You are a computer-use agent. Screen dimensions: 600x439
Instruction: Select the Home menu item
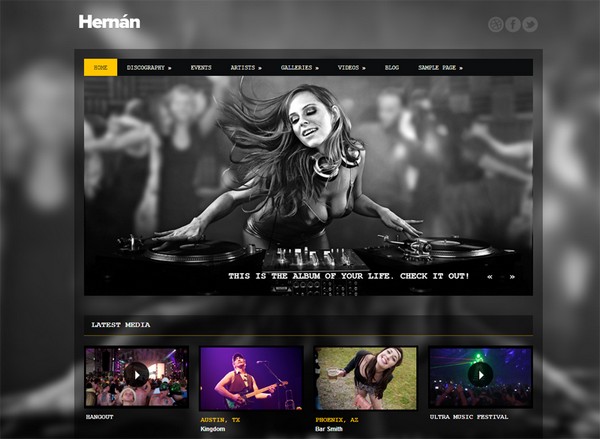pyautogui.click(x=100, y=68)
